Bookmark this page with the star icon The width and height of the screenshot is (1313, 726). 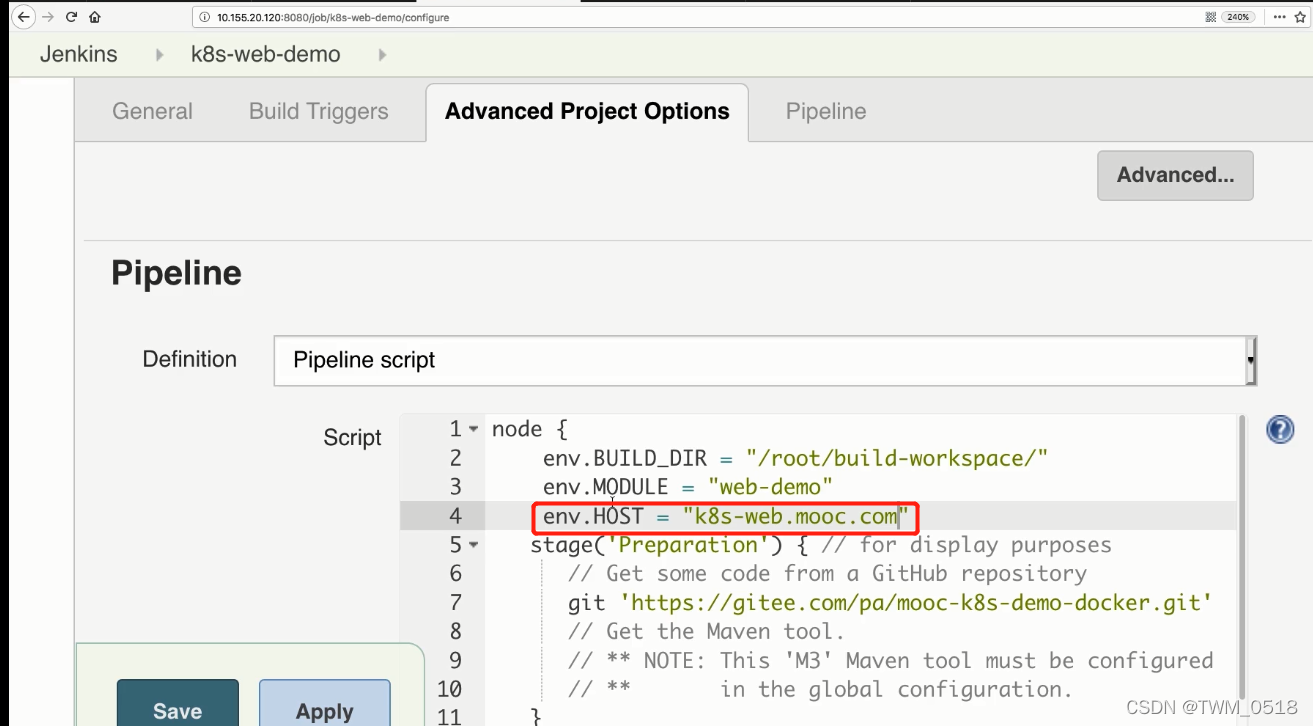[1298, 17]
